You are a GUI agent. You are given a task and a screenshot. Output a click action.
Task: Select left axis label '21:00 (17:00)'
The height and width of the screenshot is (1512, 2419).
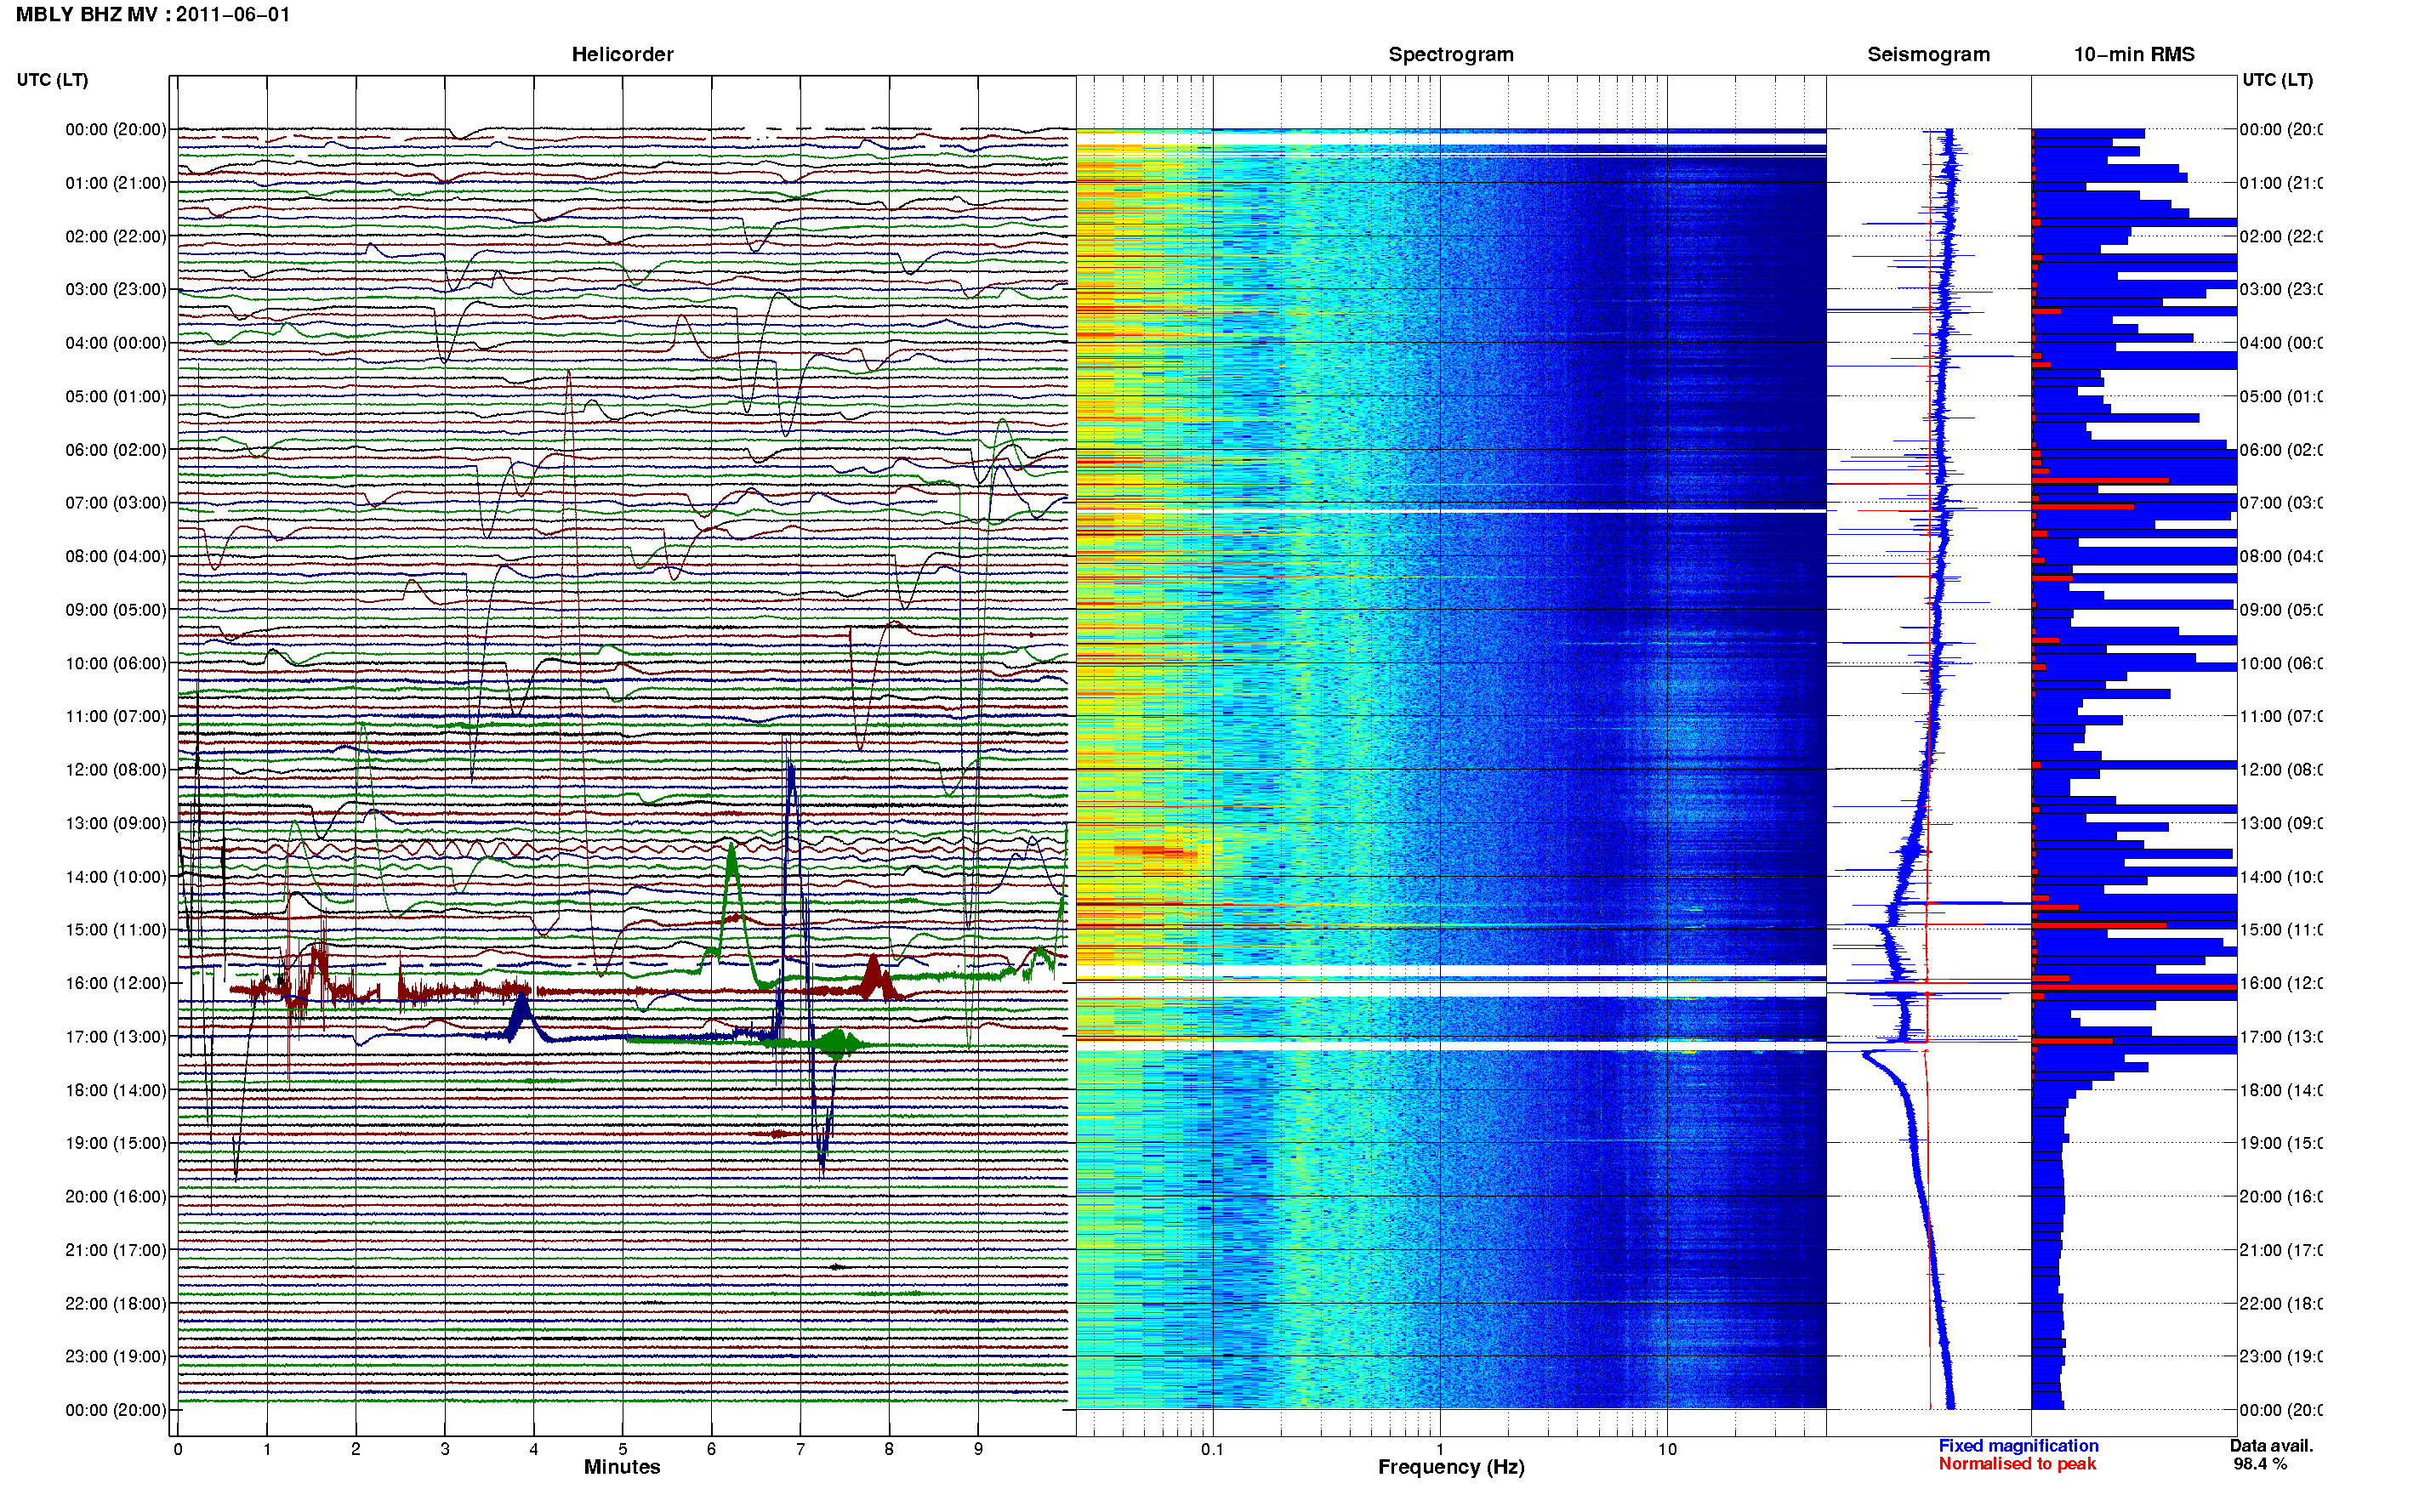click(x=116, y=1250)
